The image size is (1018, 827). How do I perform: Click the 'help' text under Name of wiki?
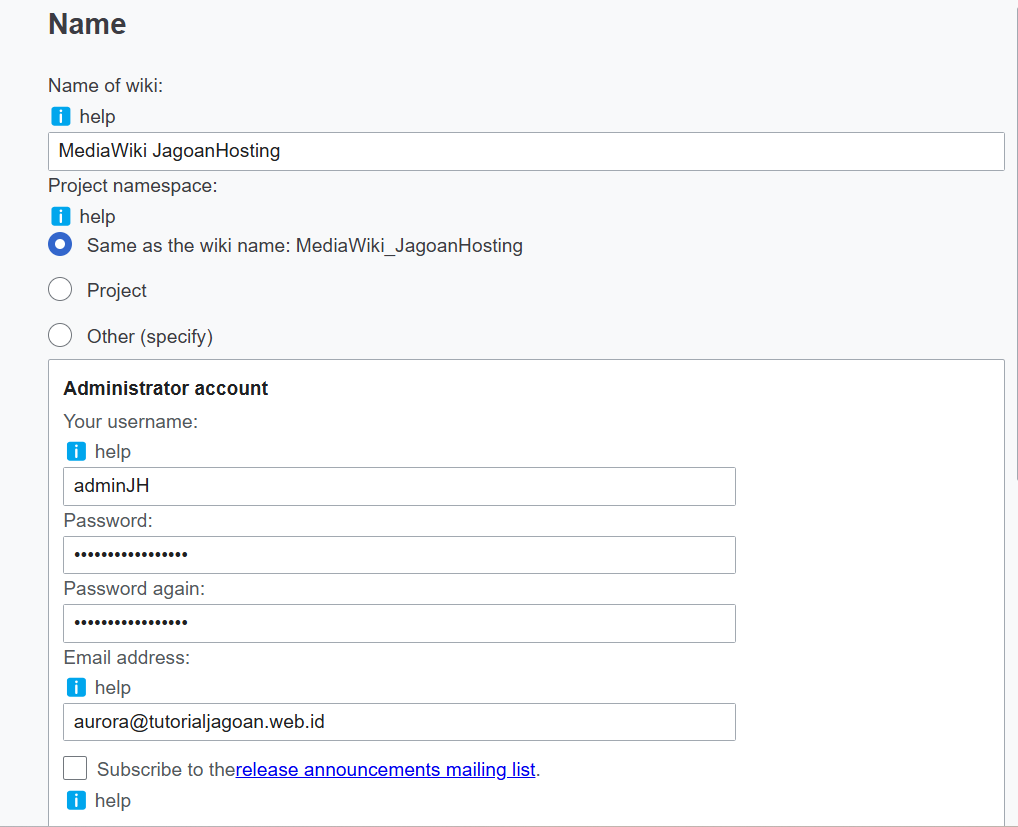click(97, 117)
